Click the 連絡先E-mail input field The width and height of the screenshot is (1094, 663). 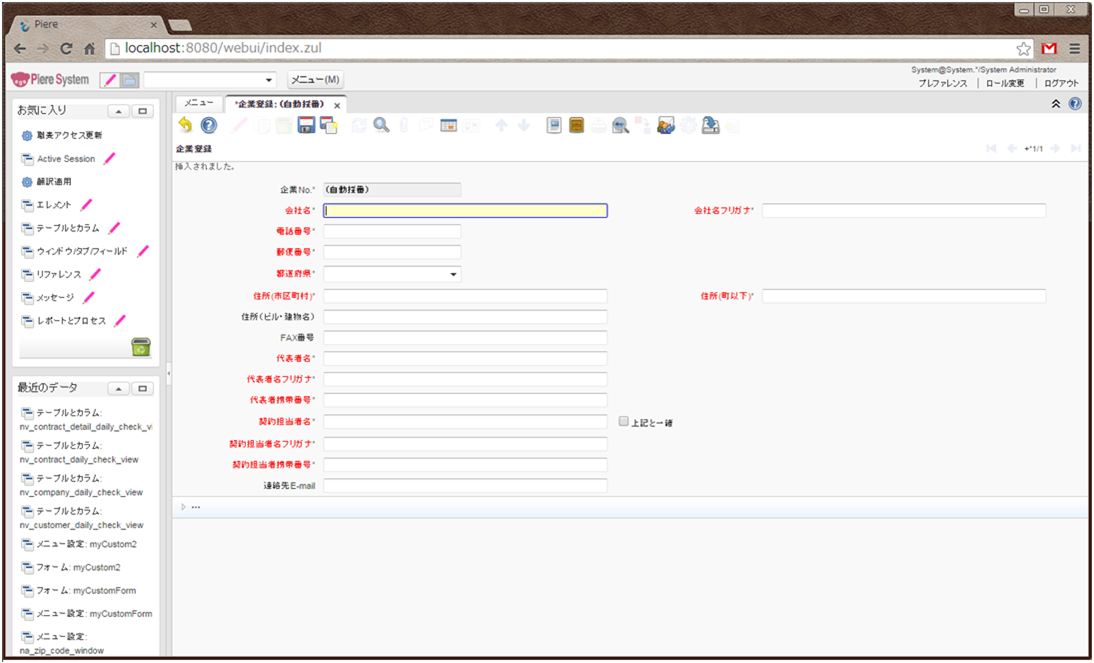(x=465, y=486)
